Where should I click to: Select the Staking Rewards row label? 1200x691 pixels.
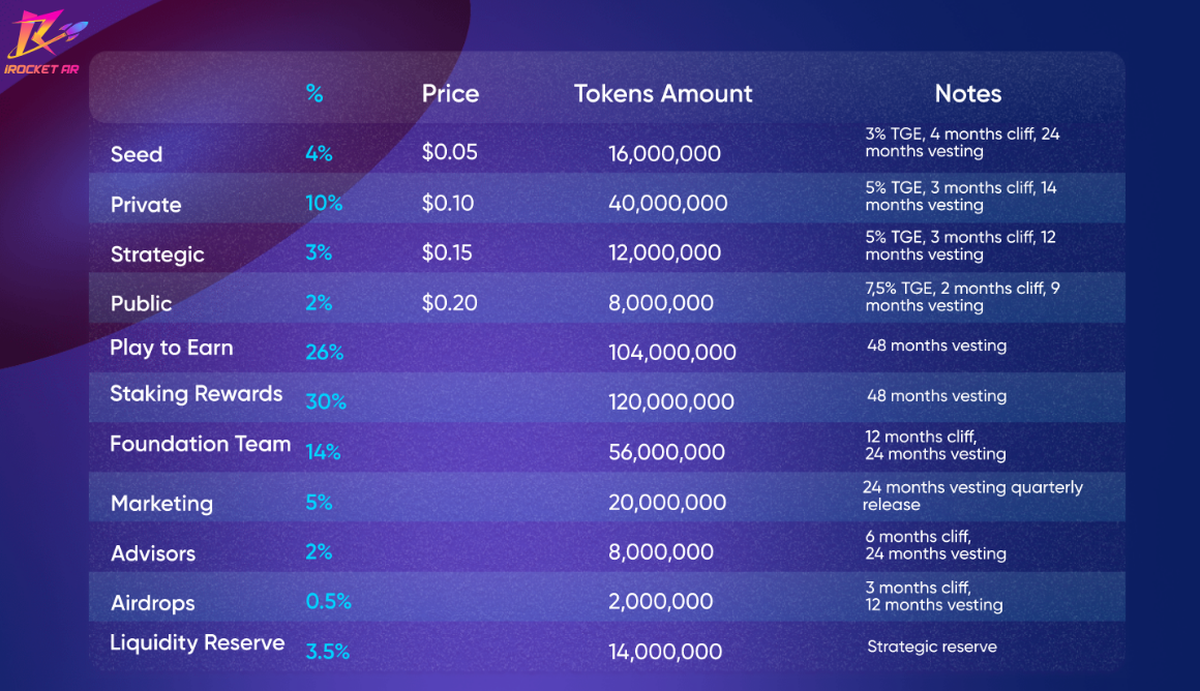click(196, 394)
